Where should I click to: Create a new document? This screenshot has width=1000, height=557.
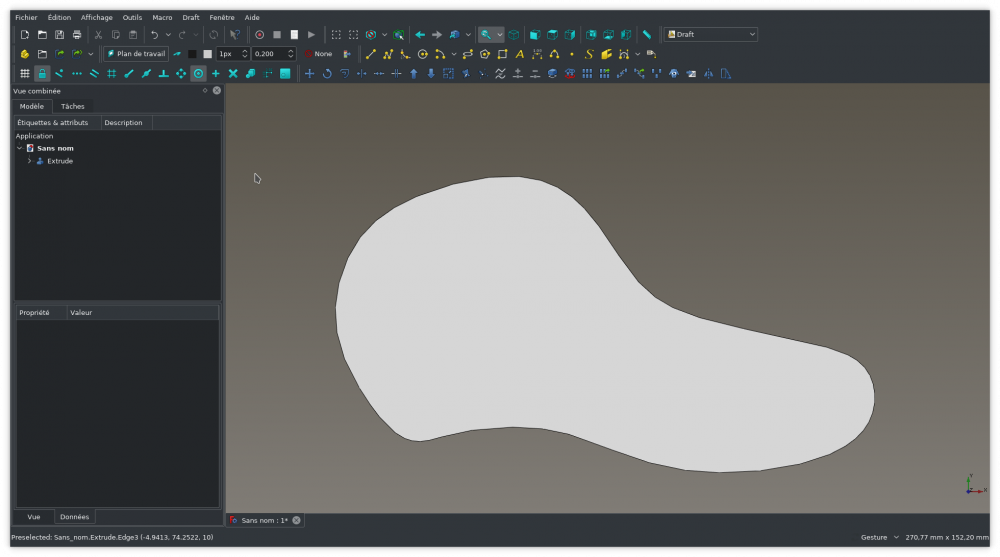pos(25,34)
